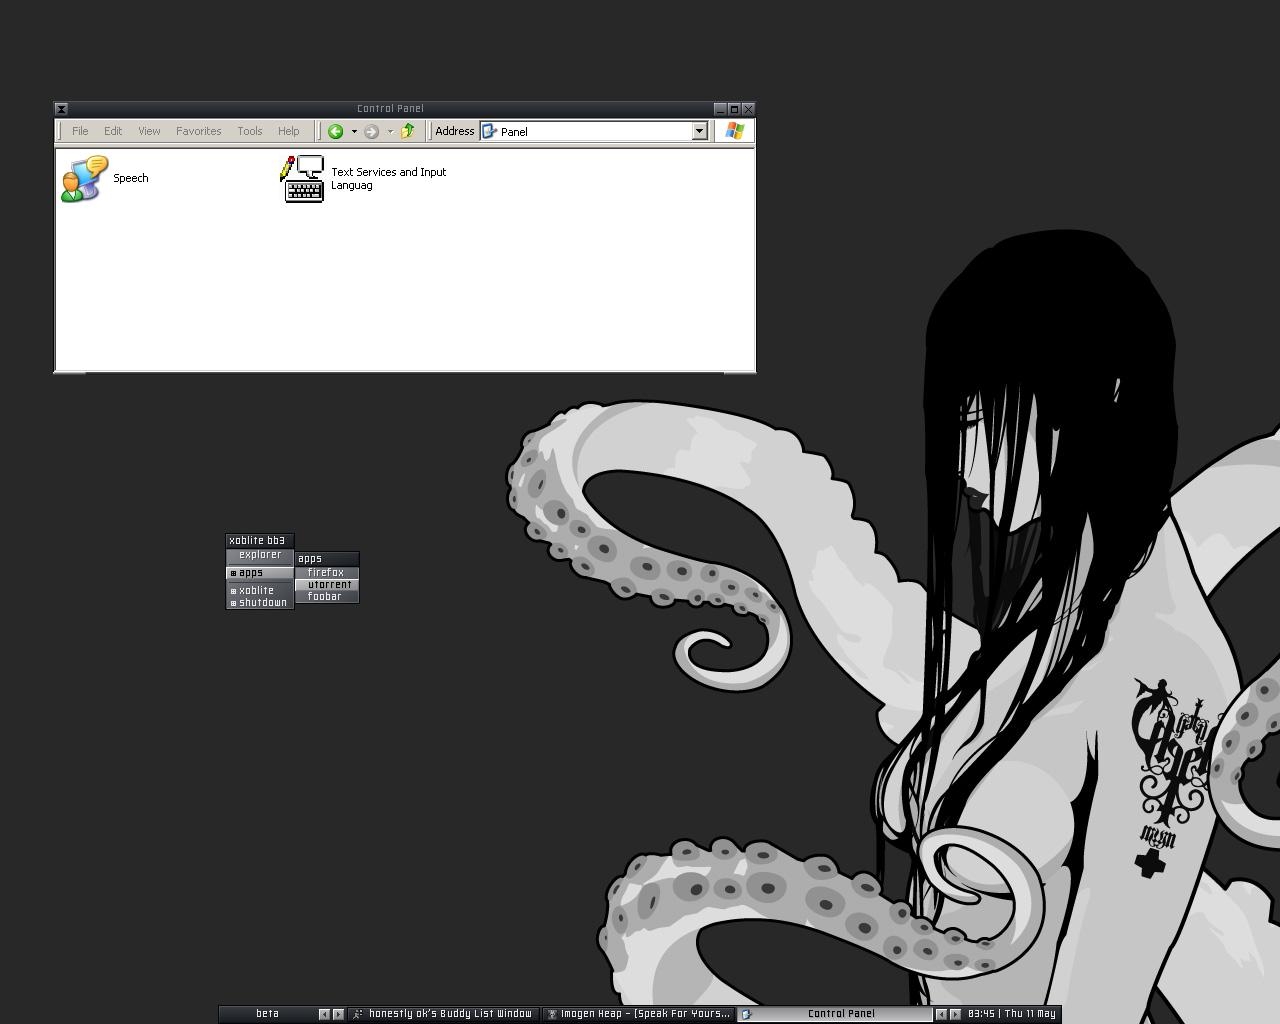Viewport: 1280px width, 1024px height.
Task: Open the File menu
Action: click(80, 131)
